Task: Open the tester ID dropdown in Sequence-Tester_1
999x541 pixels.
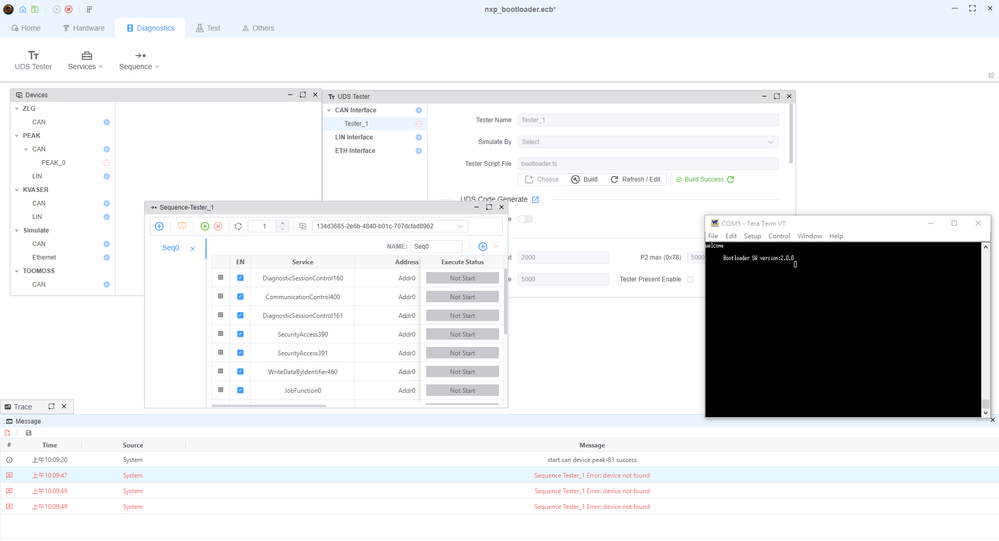Action: click(x=390, y=226)
